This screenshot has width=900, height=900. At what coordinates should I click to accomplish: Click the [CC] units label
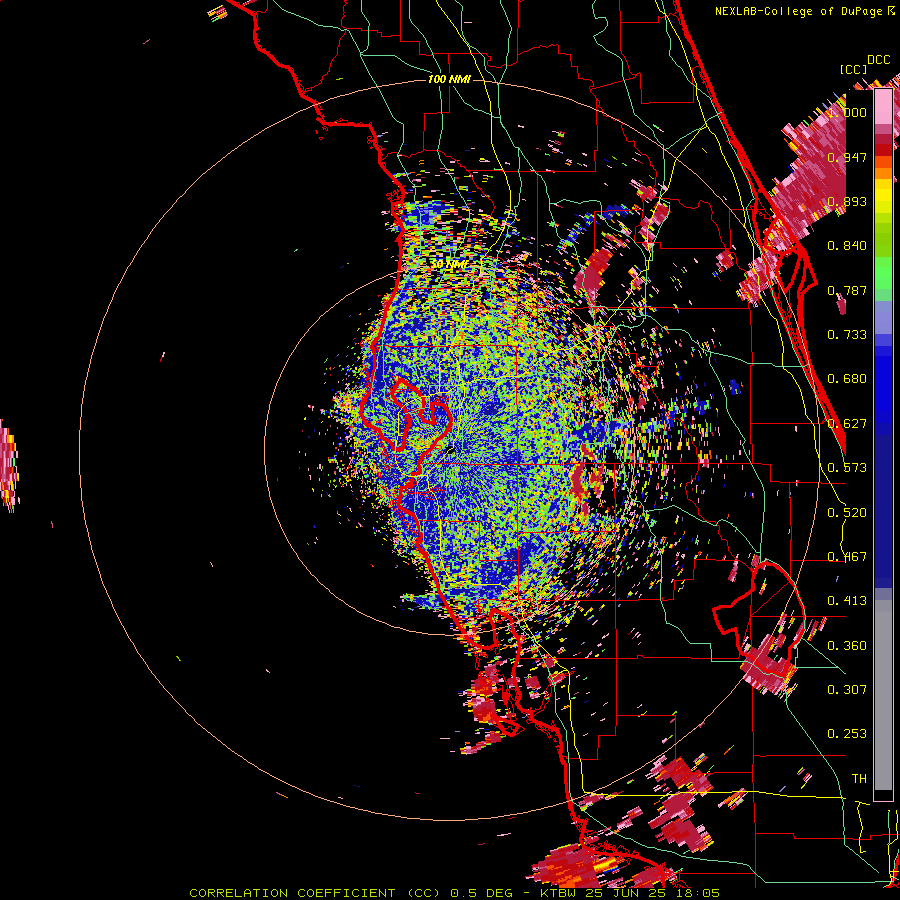[x=853, y=69]
